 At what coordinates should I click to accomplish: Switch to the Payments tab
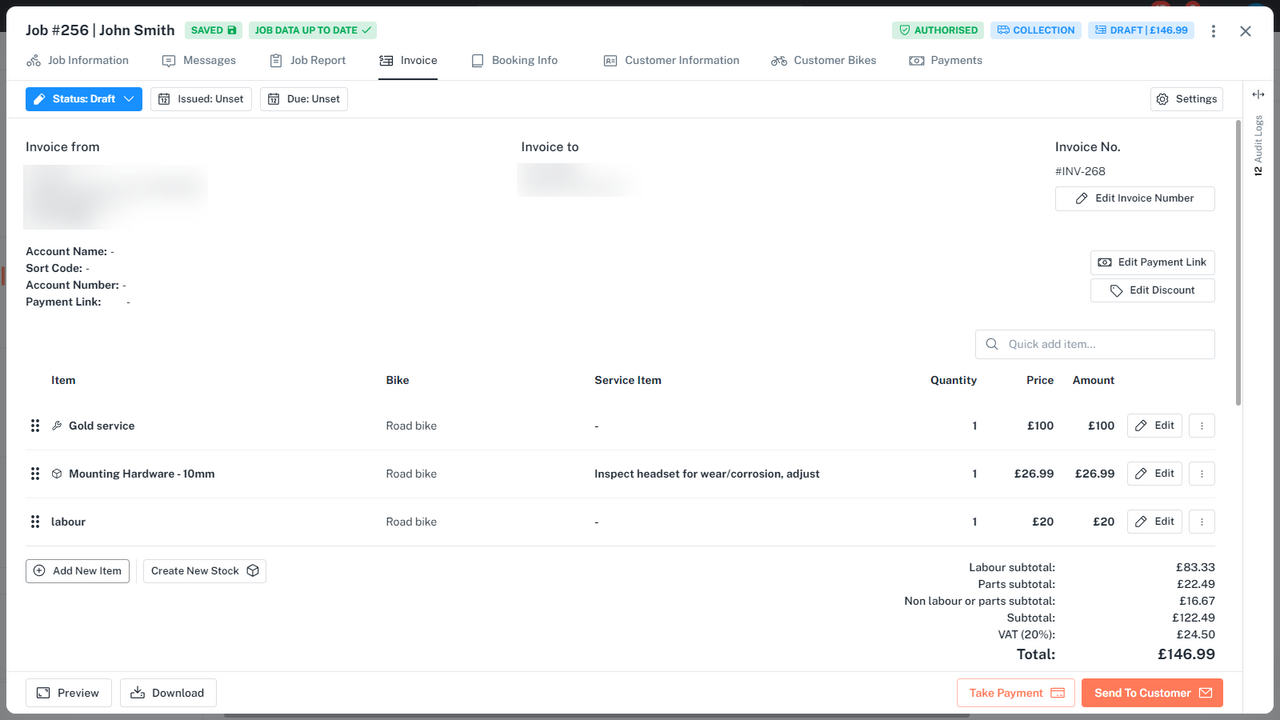tap(946, 61)
